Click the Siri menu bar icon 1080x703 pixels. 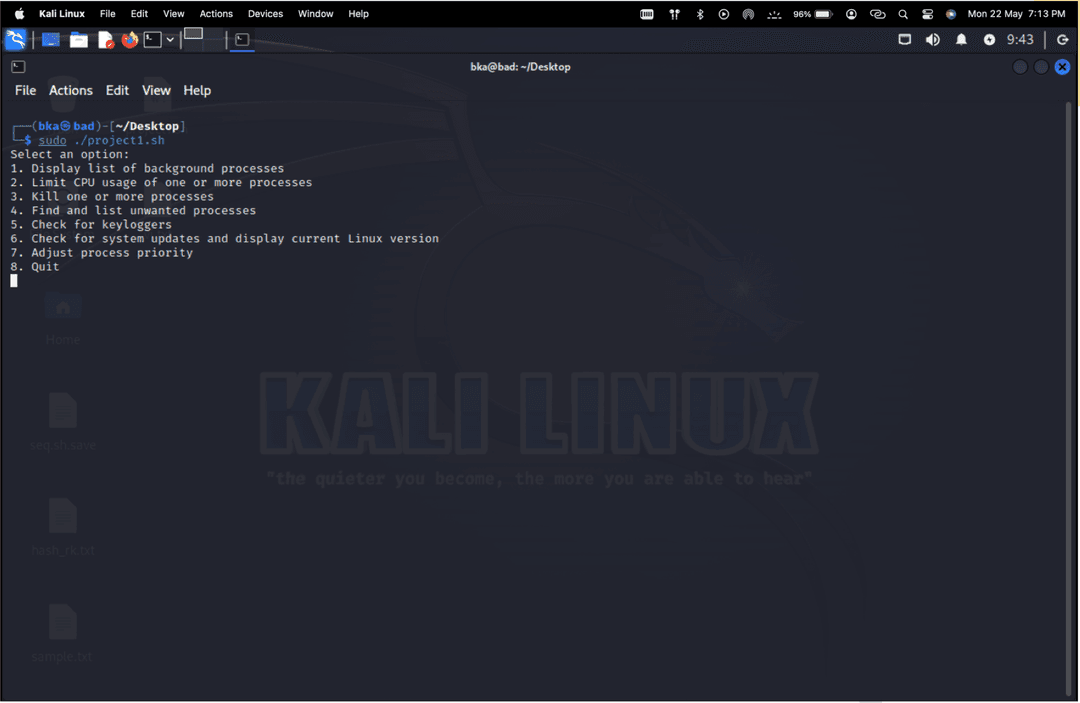point(951,14)
